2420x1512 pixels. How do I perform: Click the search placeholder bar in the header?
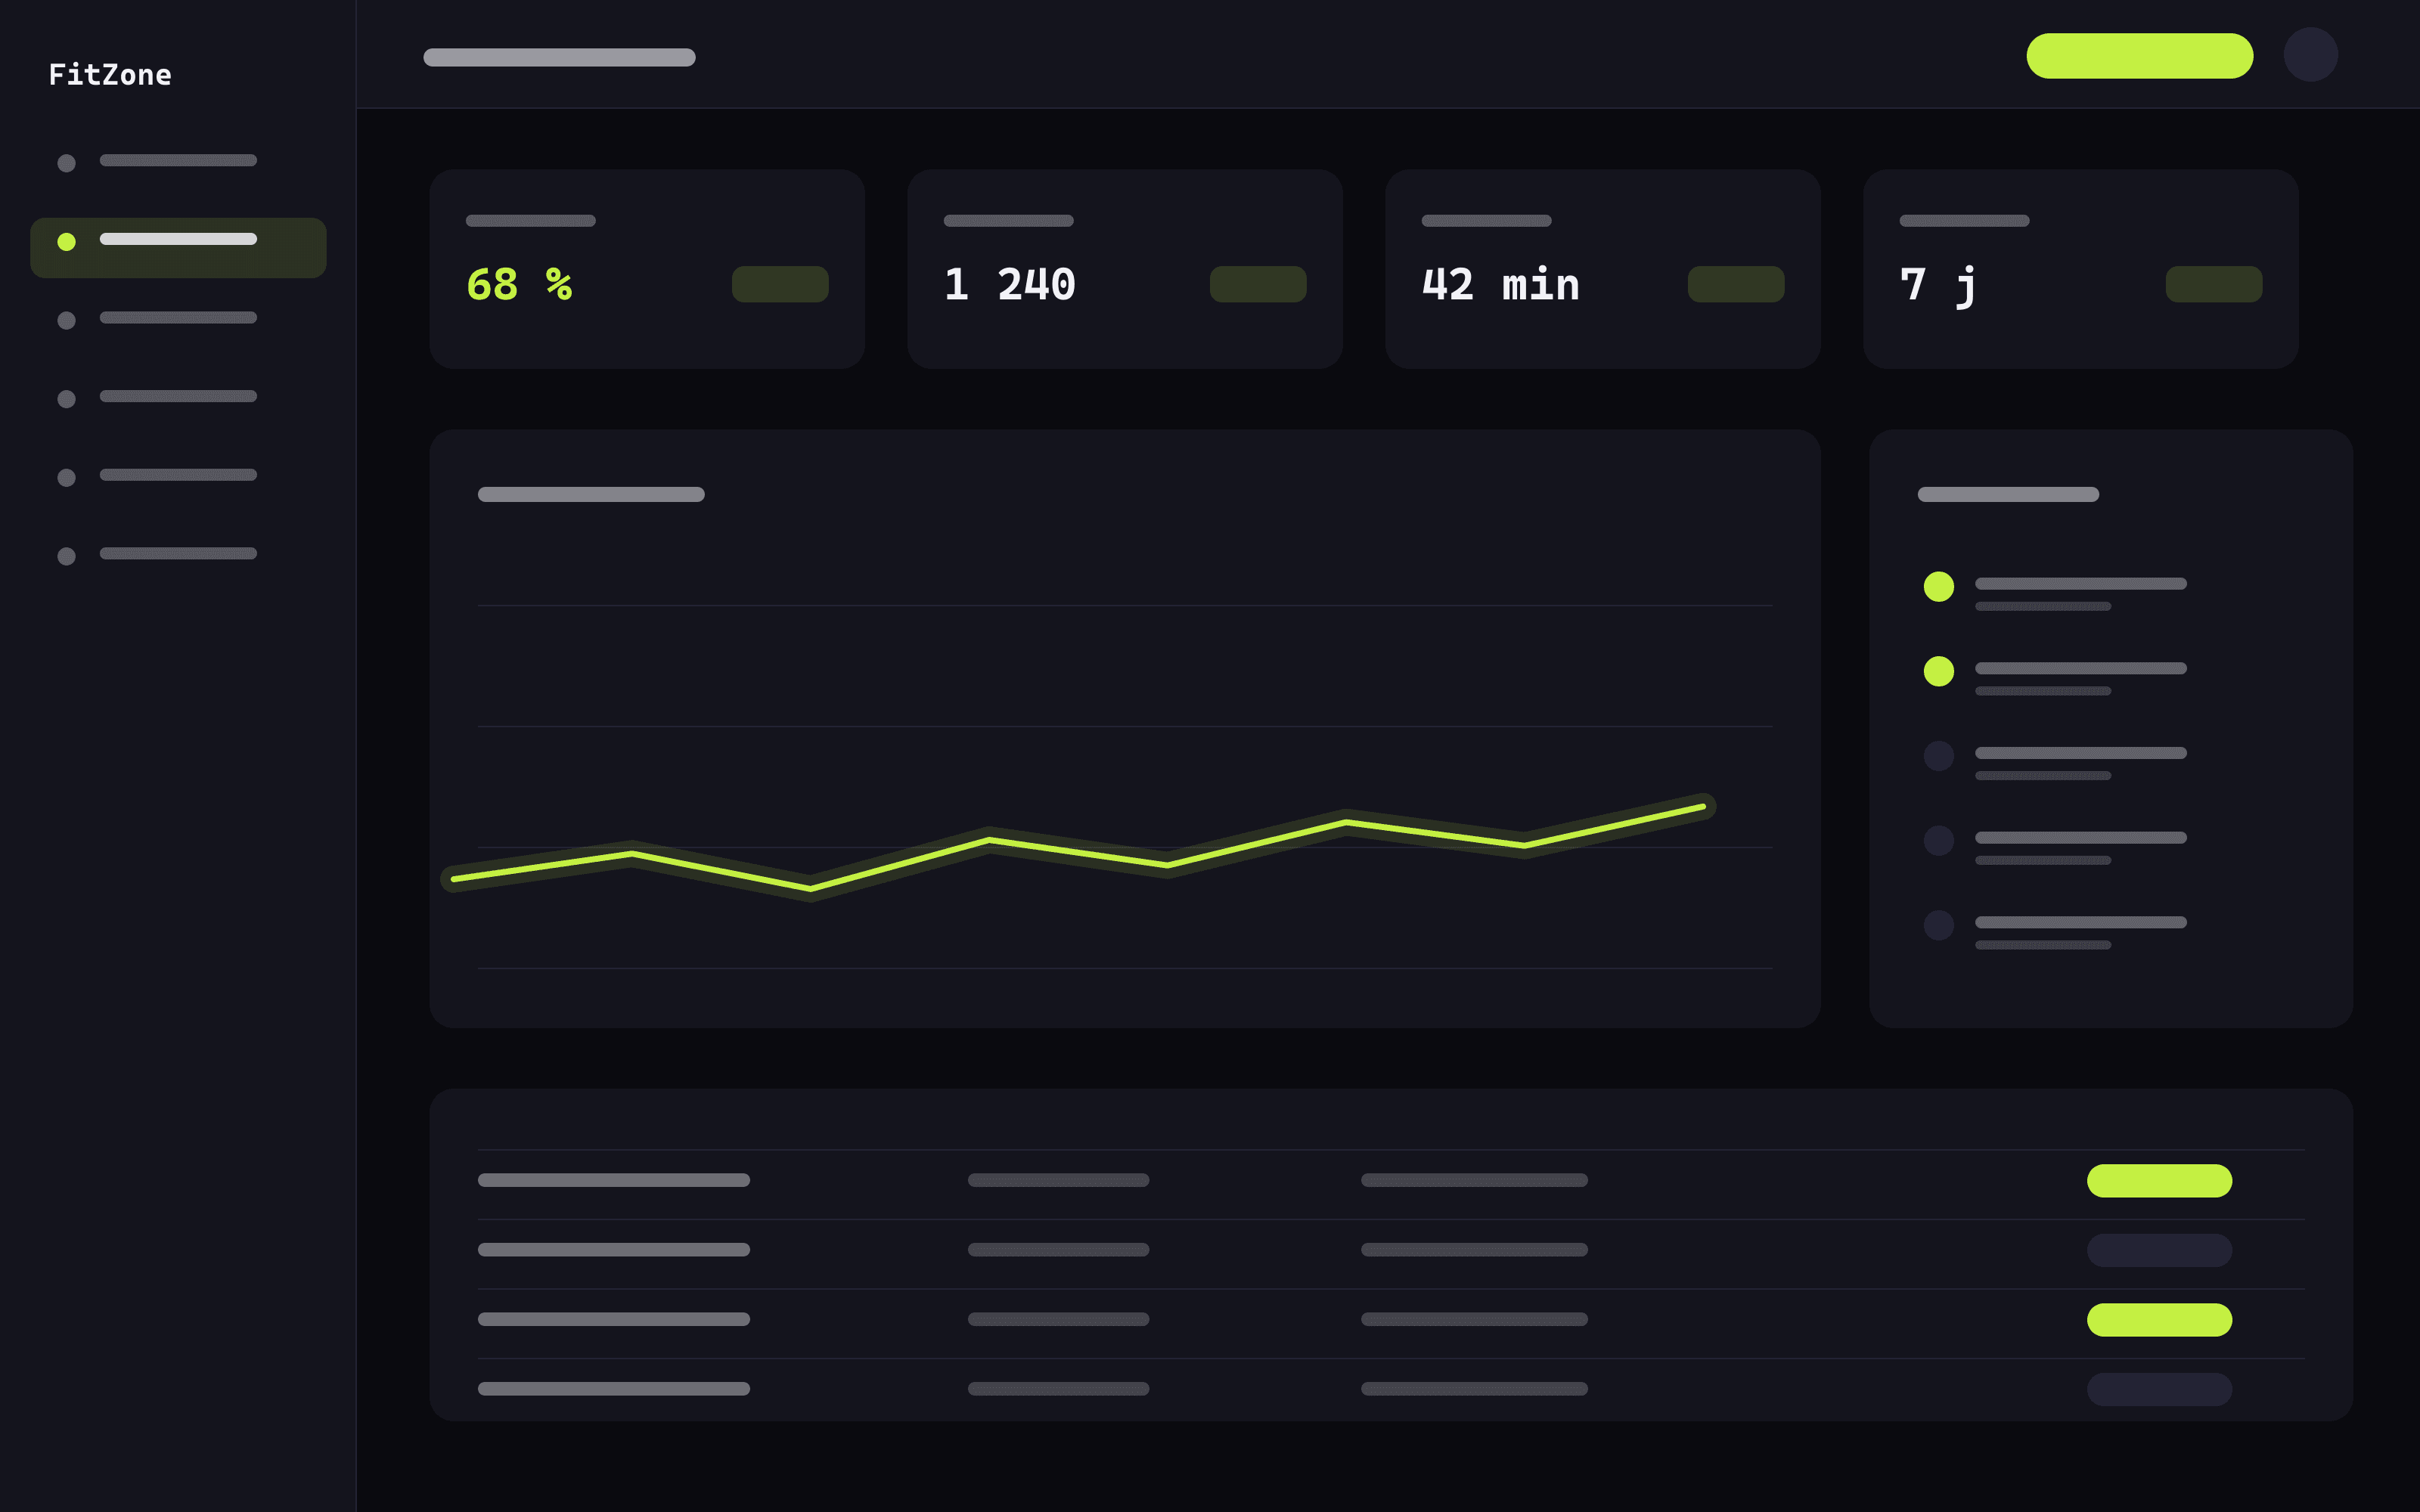point(559,57)
